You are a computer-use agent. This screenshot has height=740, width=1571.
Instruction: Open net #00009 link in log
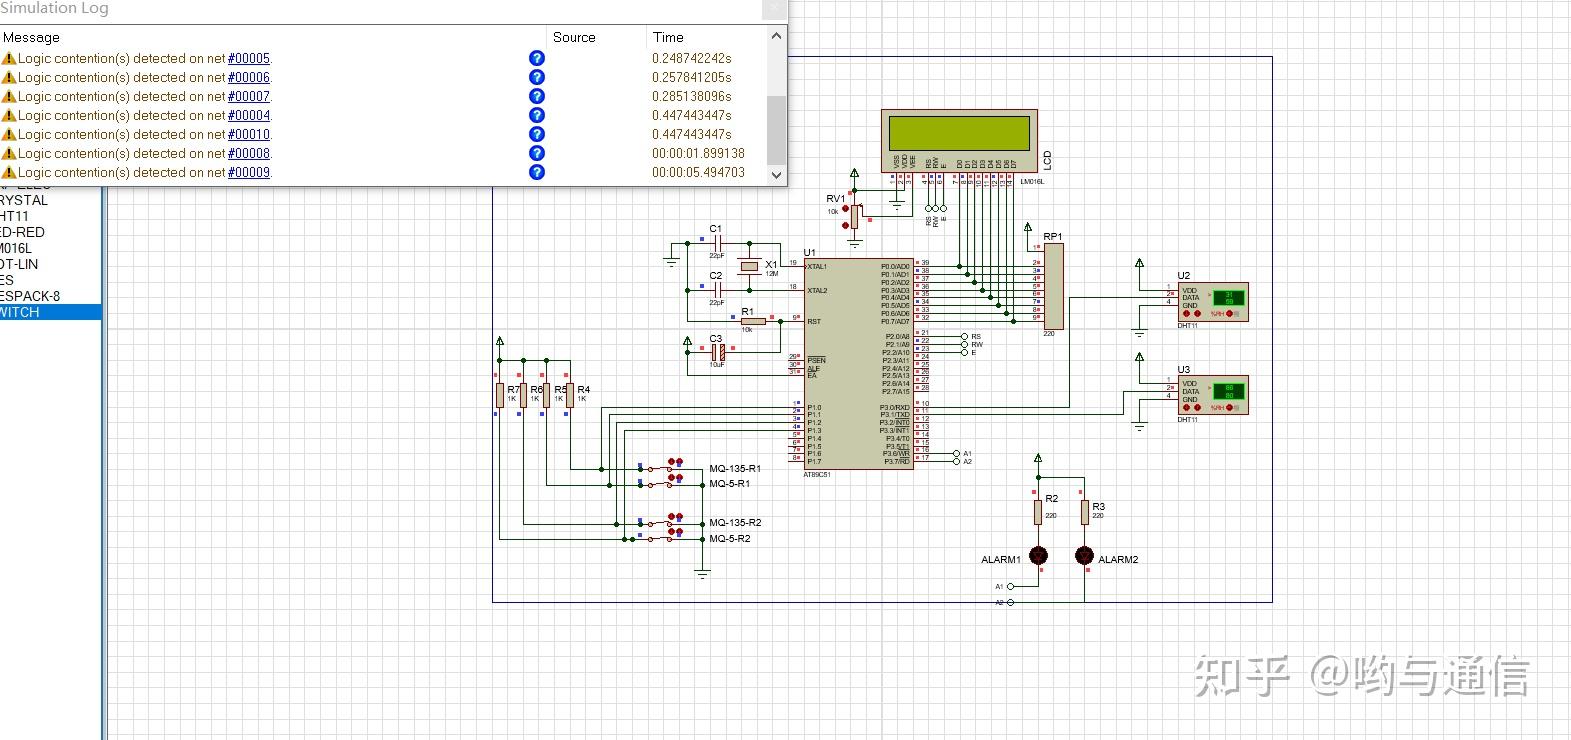coord(249,172)
